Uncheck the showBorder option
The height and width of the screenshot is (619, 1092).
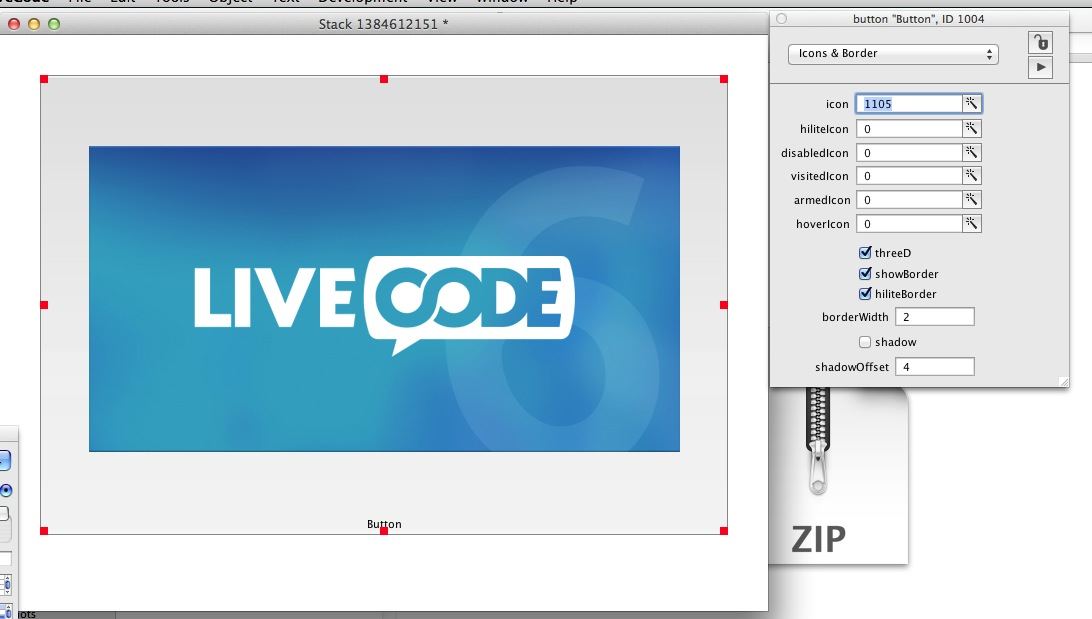point(865,274)
